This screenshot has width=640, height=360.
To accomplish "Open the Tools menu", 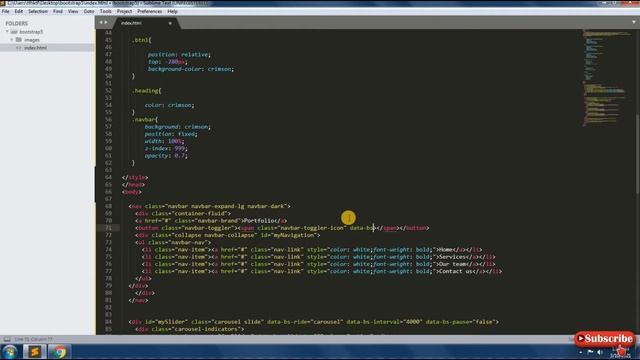I will coord(106,11).
